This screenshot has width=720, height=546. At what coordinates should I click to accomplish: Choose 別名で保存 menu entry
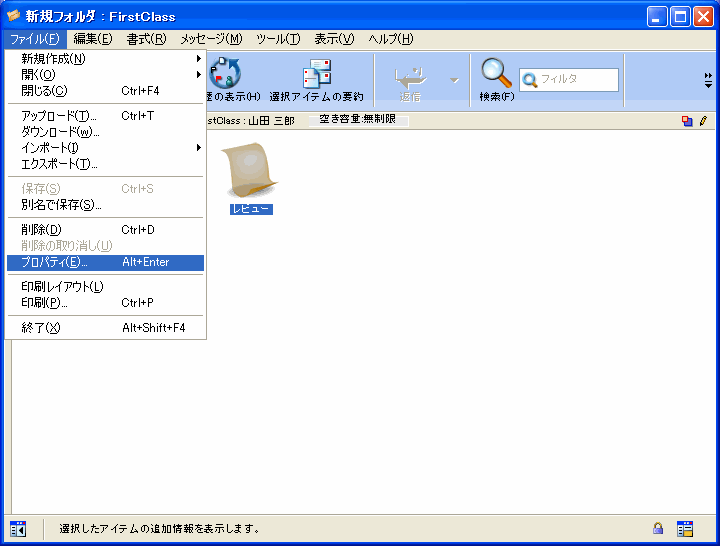[x=61, y=205]
